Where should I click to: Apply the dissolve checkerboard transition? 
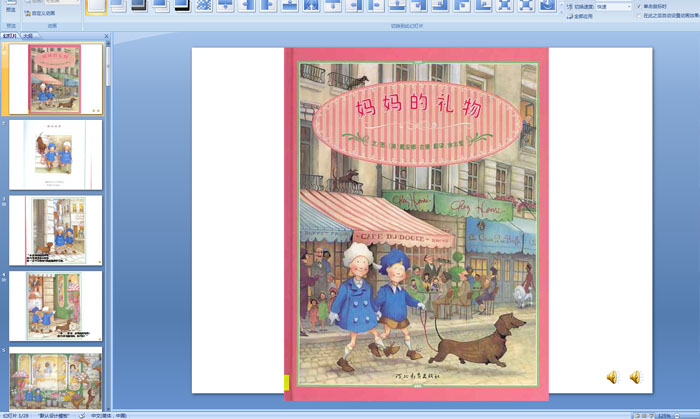point(204,6)
